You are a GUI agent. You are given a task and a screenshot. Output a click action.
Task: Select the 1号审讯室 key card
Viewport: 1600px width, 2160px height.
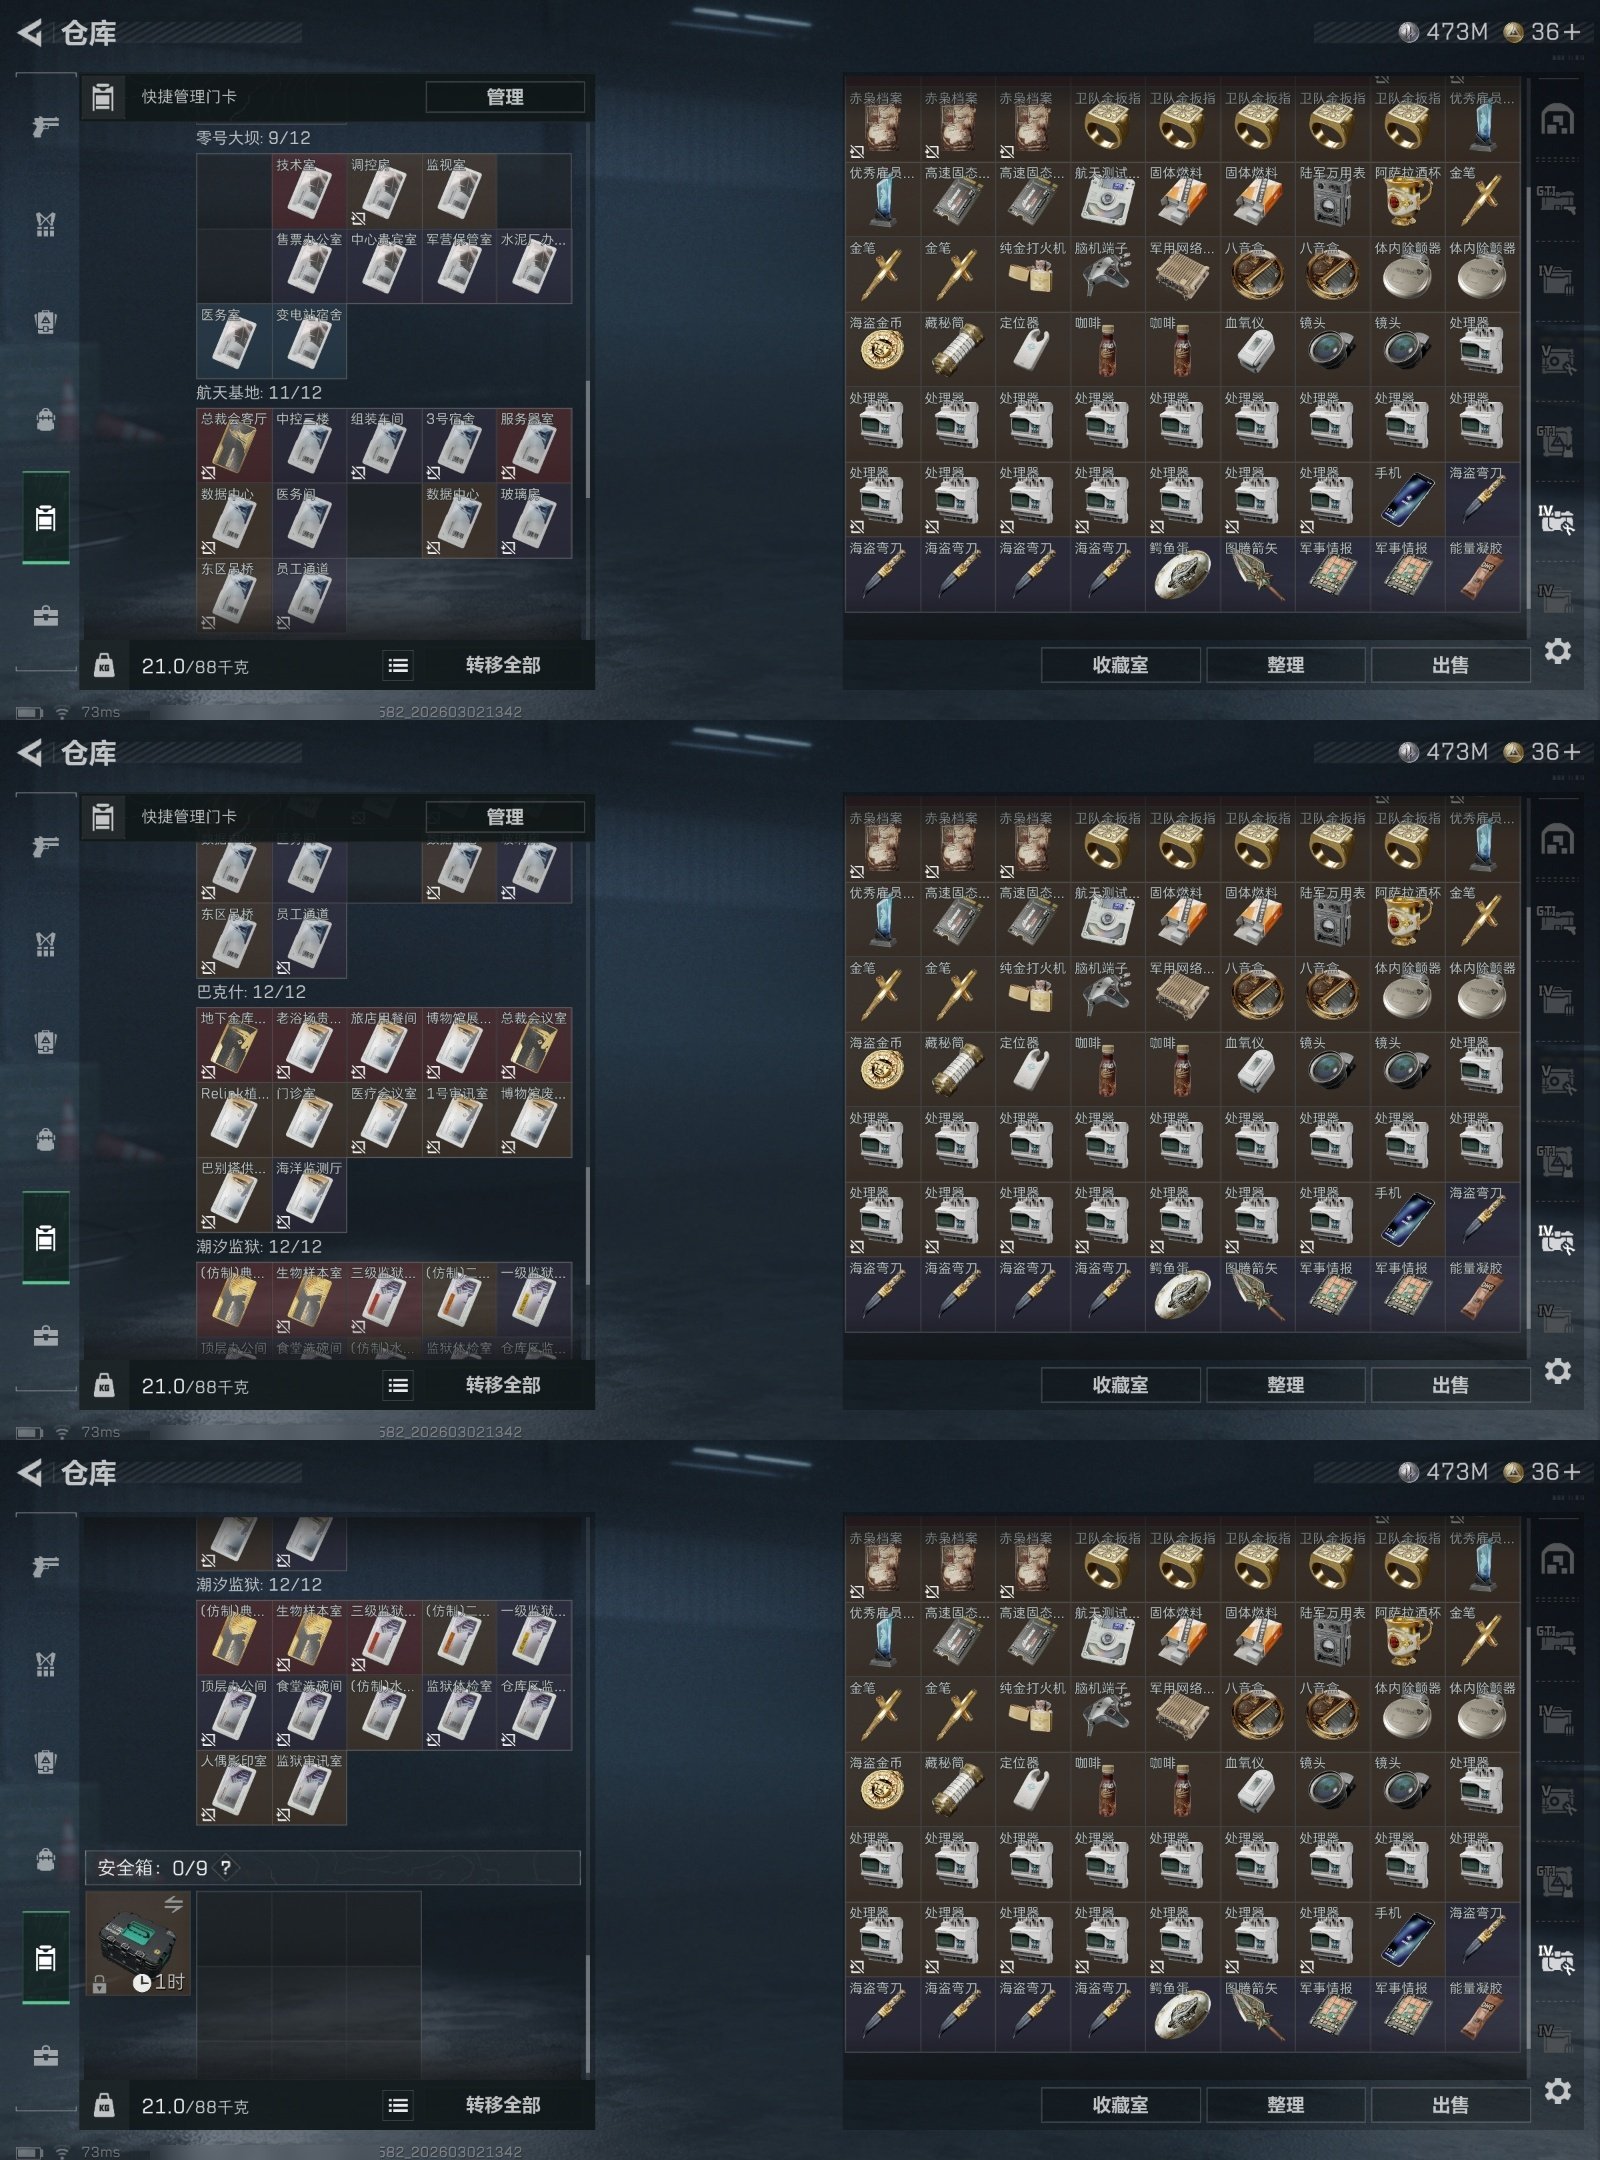coord(459,1120)
